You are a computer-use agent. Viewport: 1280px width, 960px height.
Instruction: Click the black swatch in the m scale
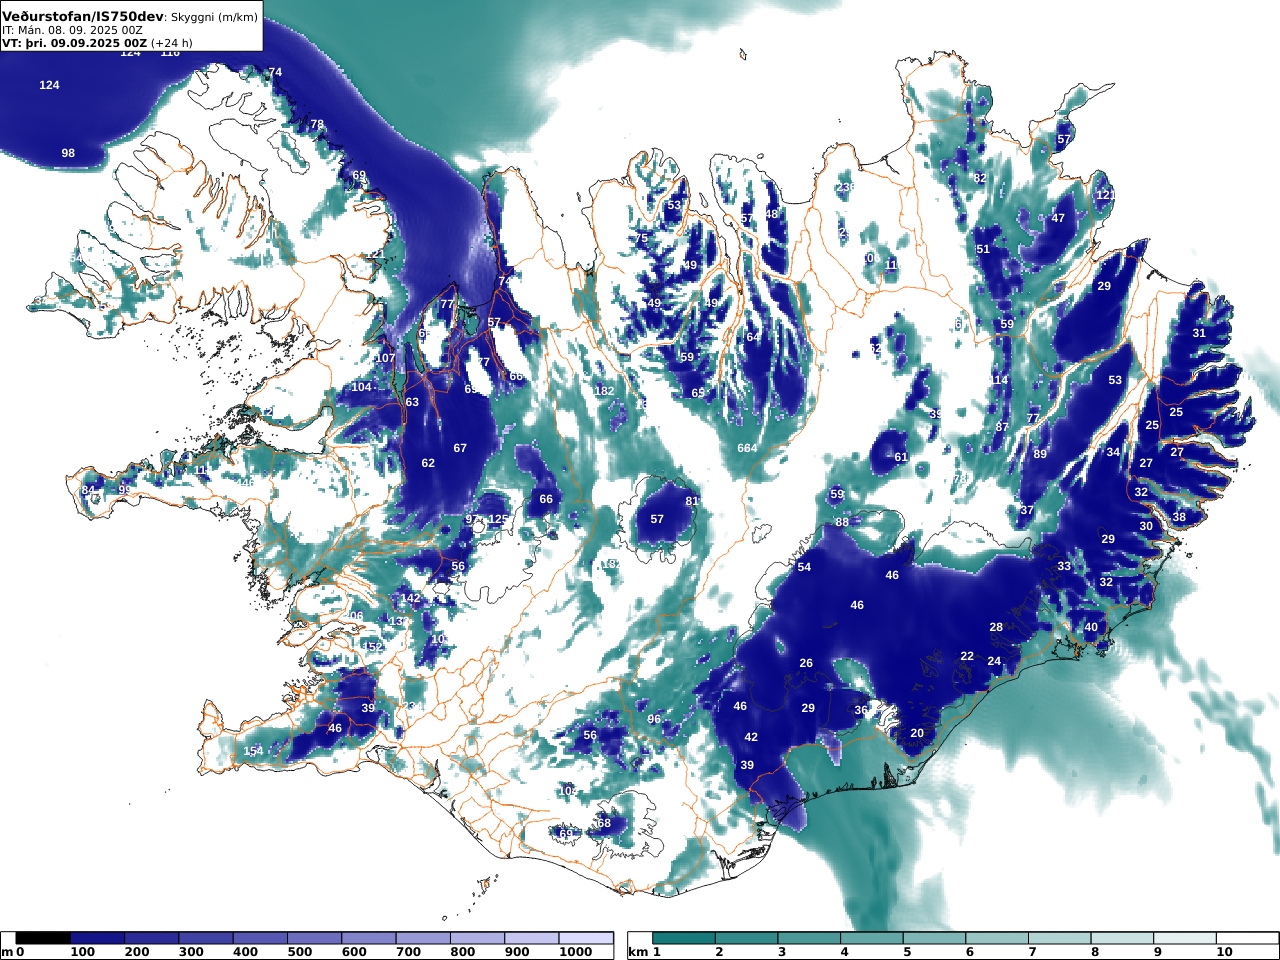point(43,938)
